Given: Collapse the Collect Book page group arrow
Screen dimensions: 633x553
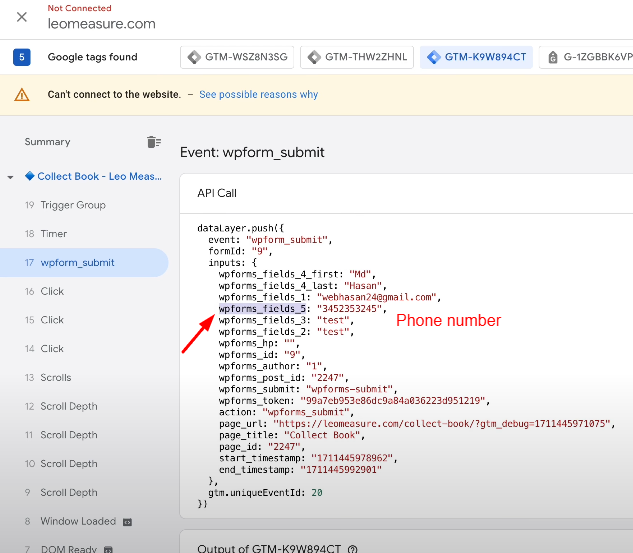Looking at the screenshot, I should tap(10, 177).
